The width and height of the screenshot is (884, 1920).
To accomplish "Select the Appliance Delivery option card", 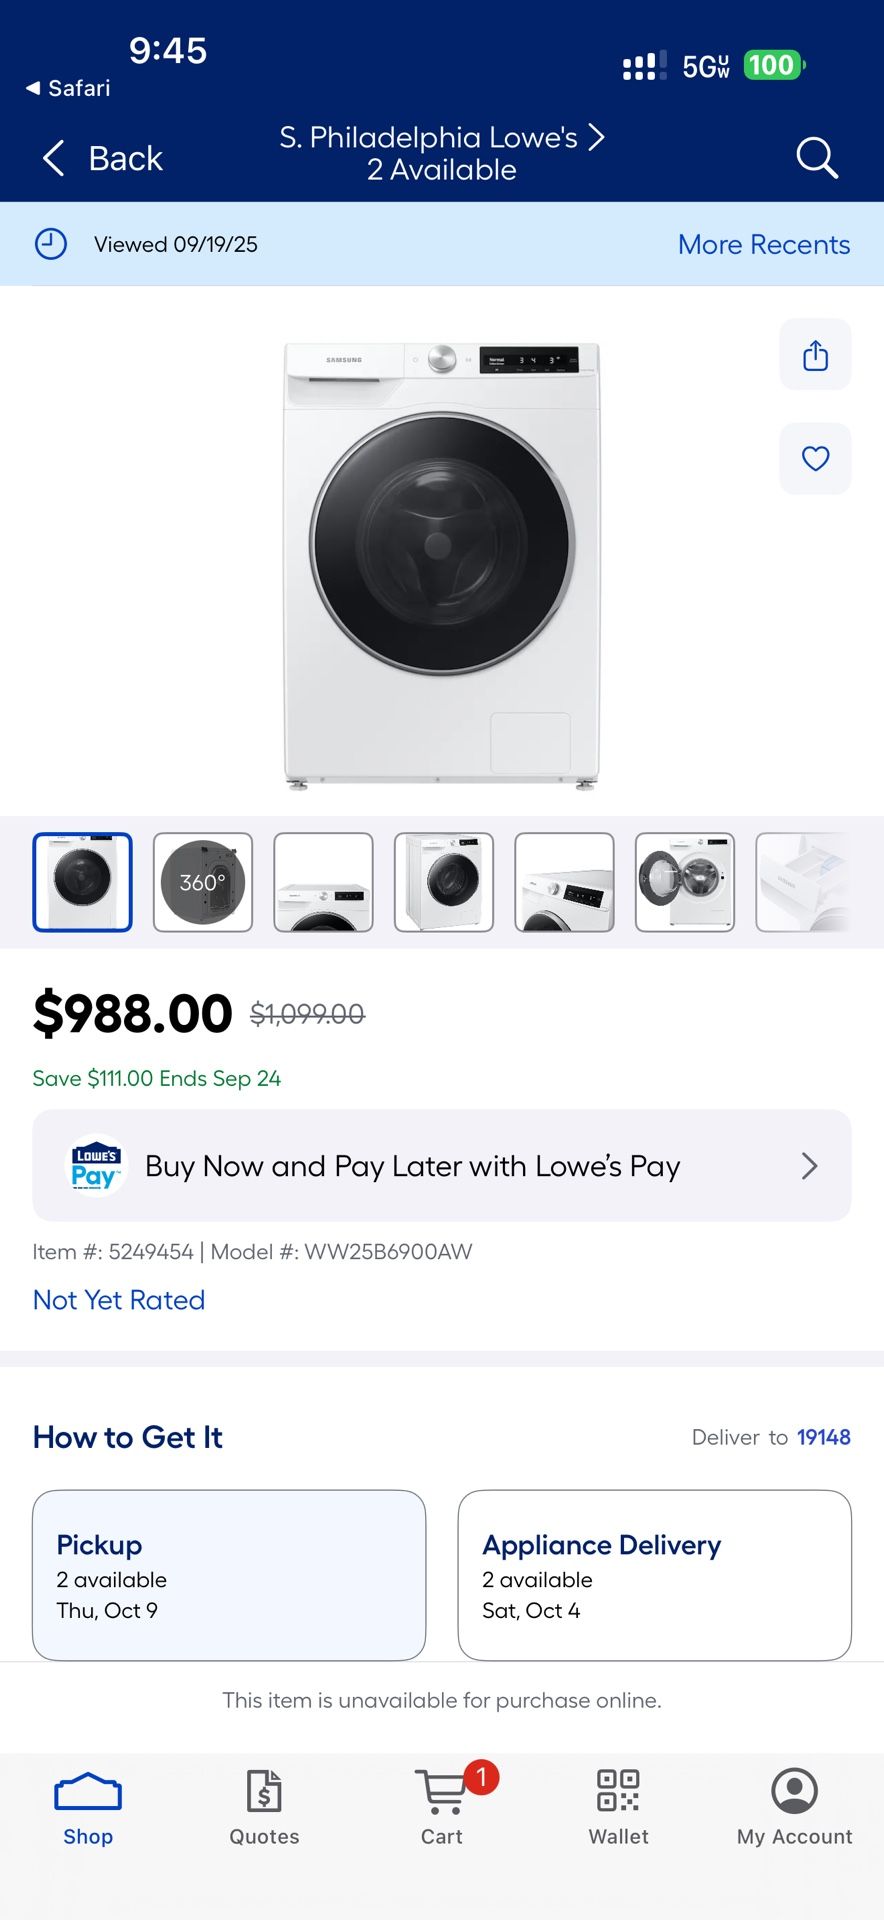I will [x=654, y=1575].
